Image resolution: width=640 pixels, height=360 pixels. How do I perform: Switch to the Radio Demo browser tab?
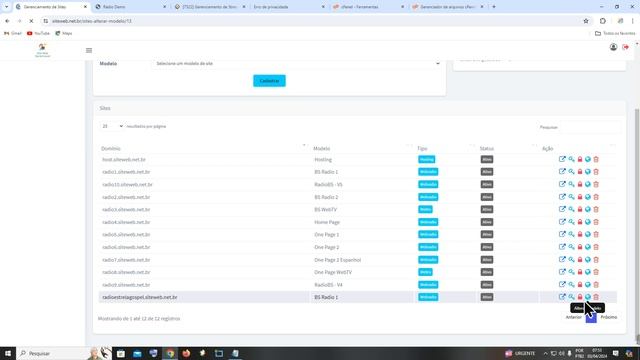[x=131, y=7]
